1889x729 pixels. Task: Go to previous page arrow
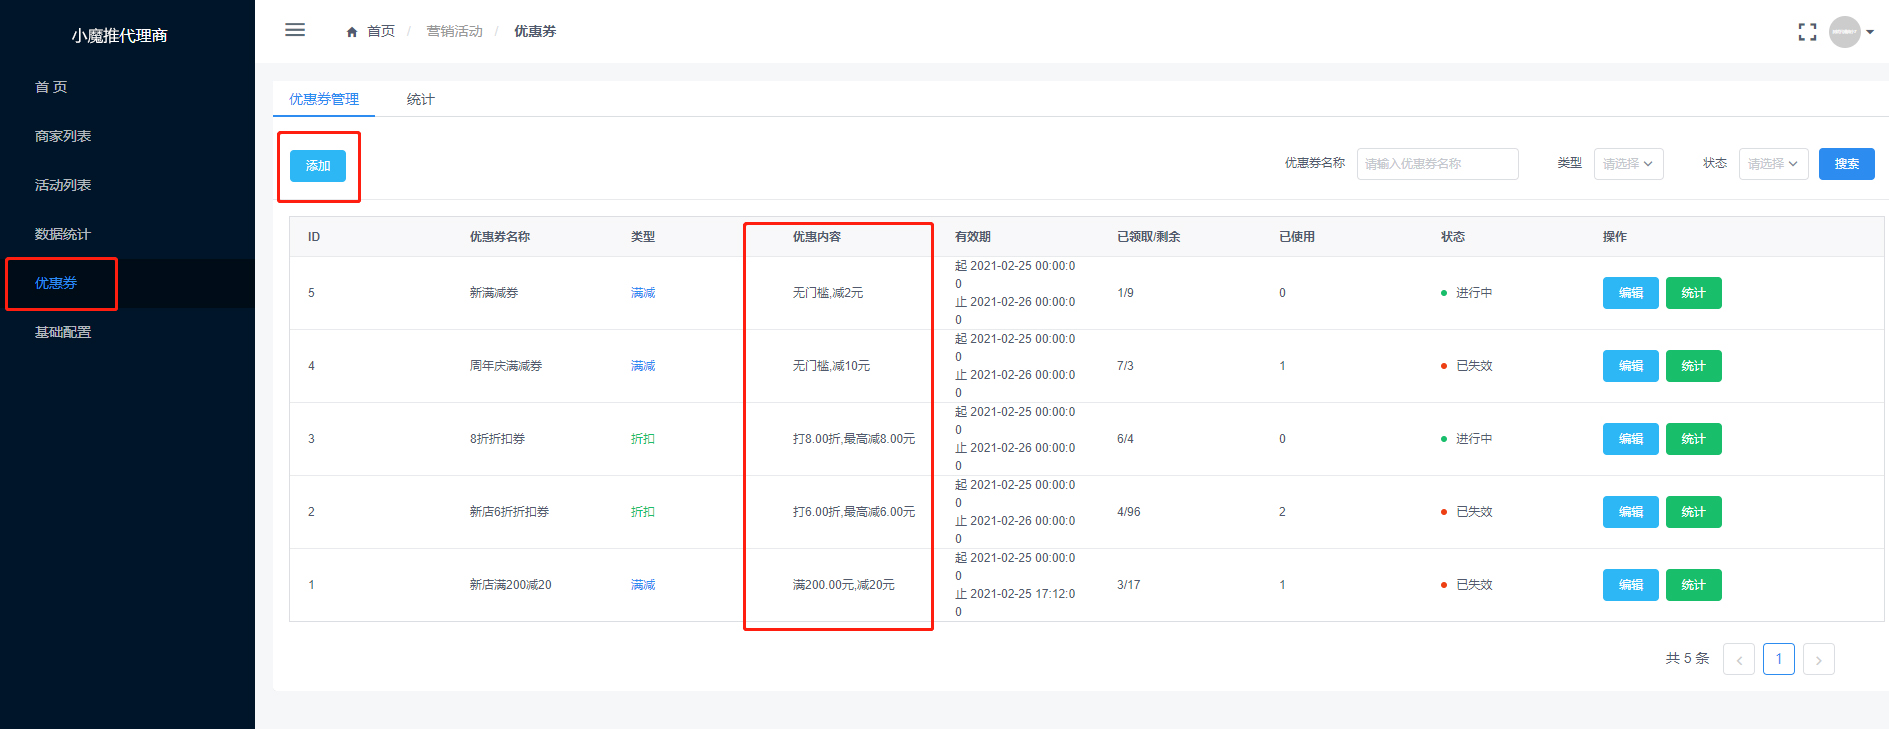1739,660
